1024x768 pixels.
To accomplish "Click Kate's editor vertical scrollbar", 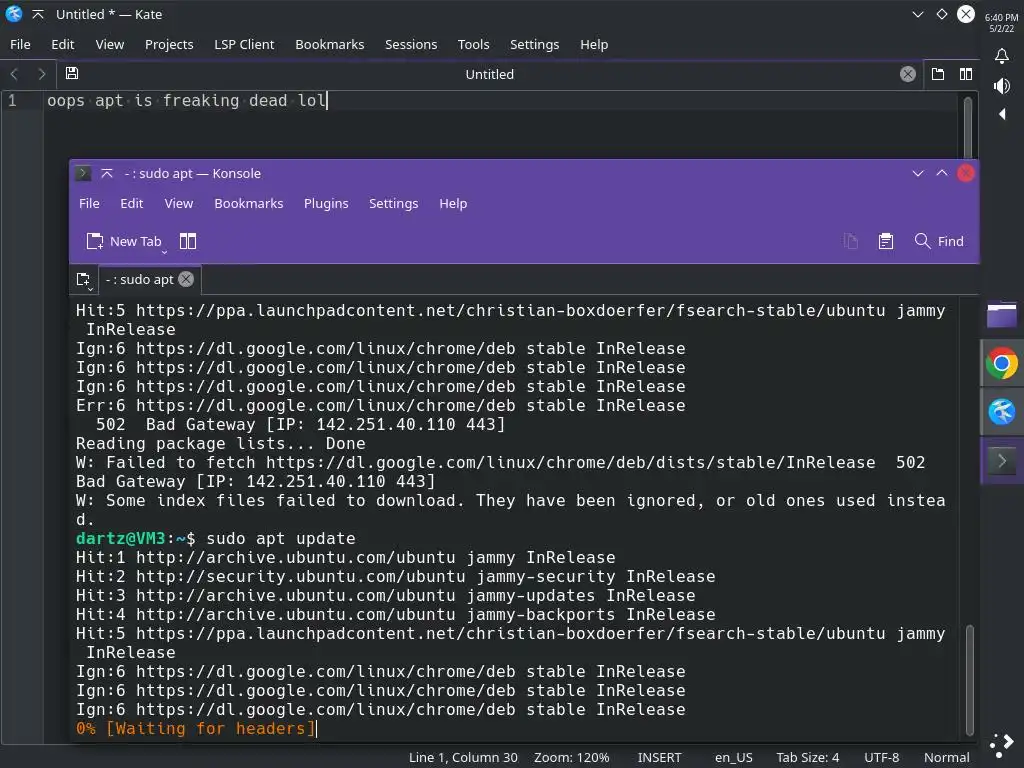I will pyautogui.click(x=968, y=127).
